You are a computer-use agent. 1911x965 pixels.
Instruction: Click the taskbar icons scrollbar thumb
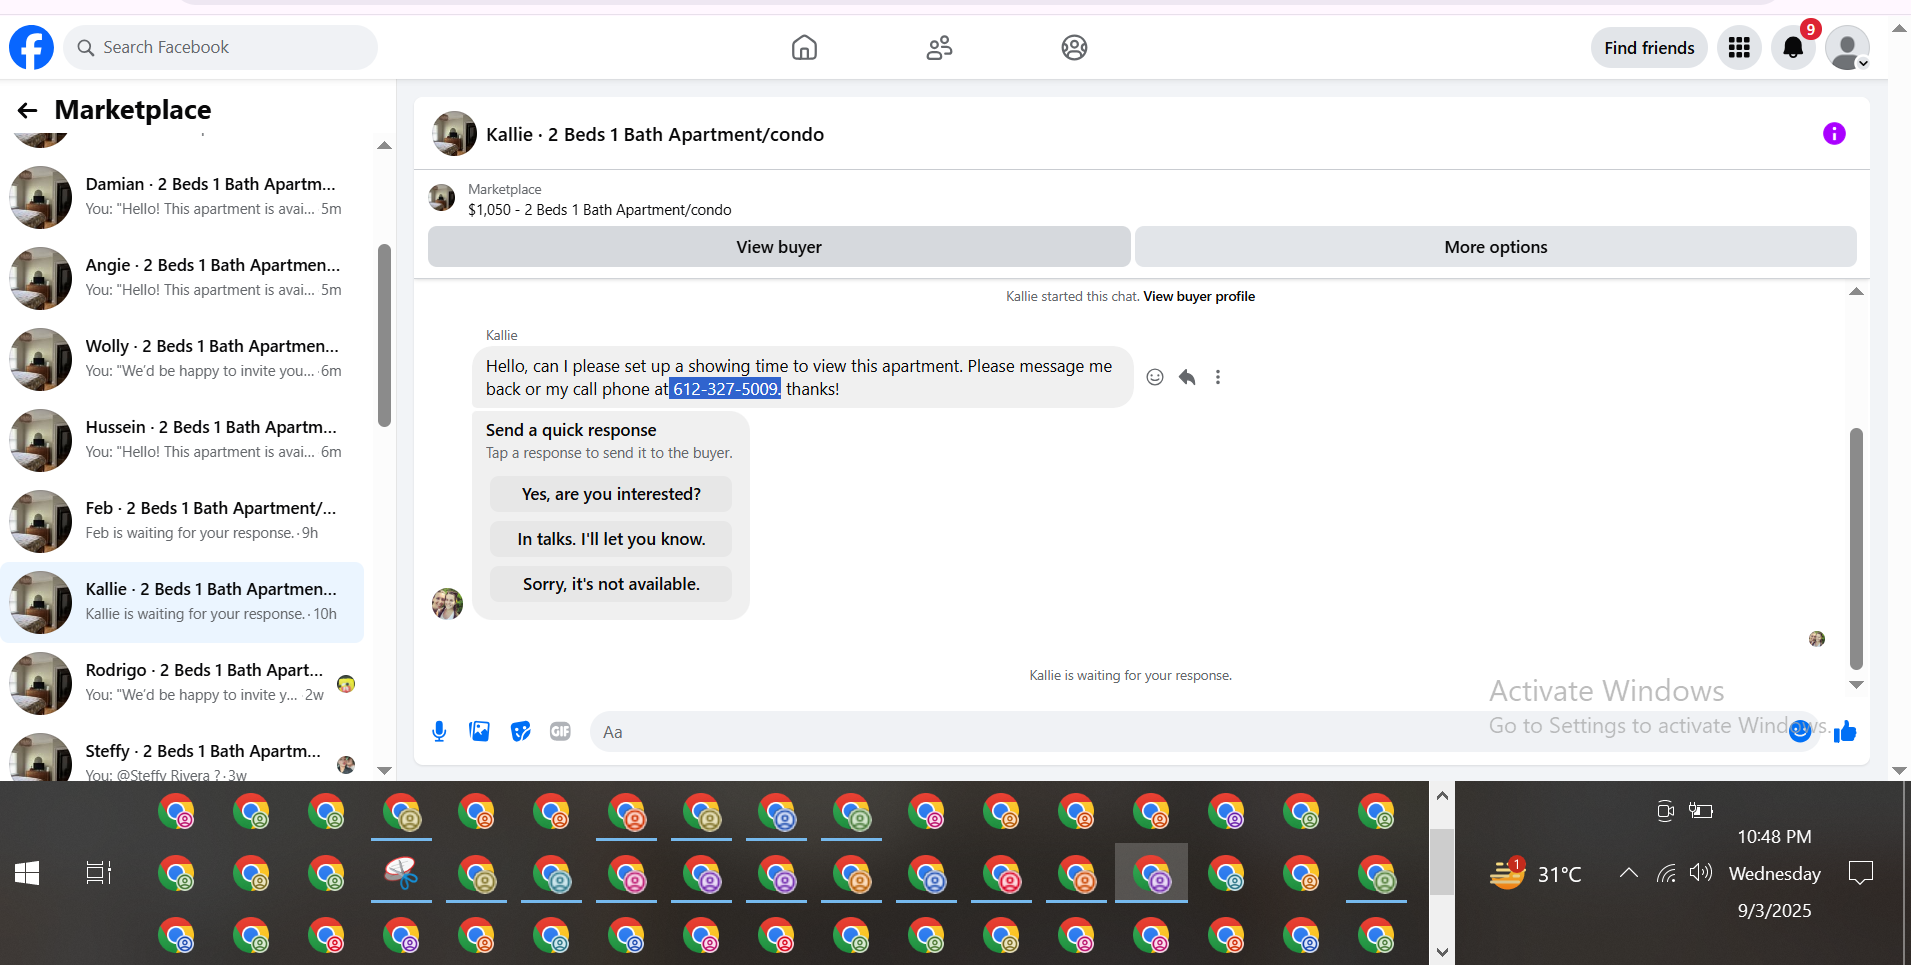coord(1442,862)
